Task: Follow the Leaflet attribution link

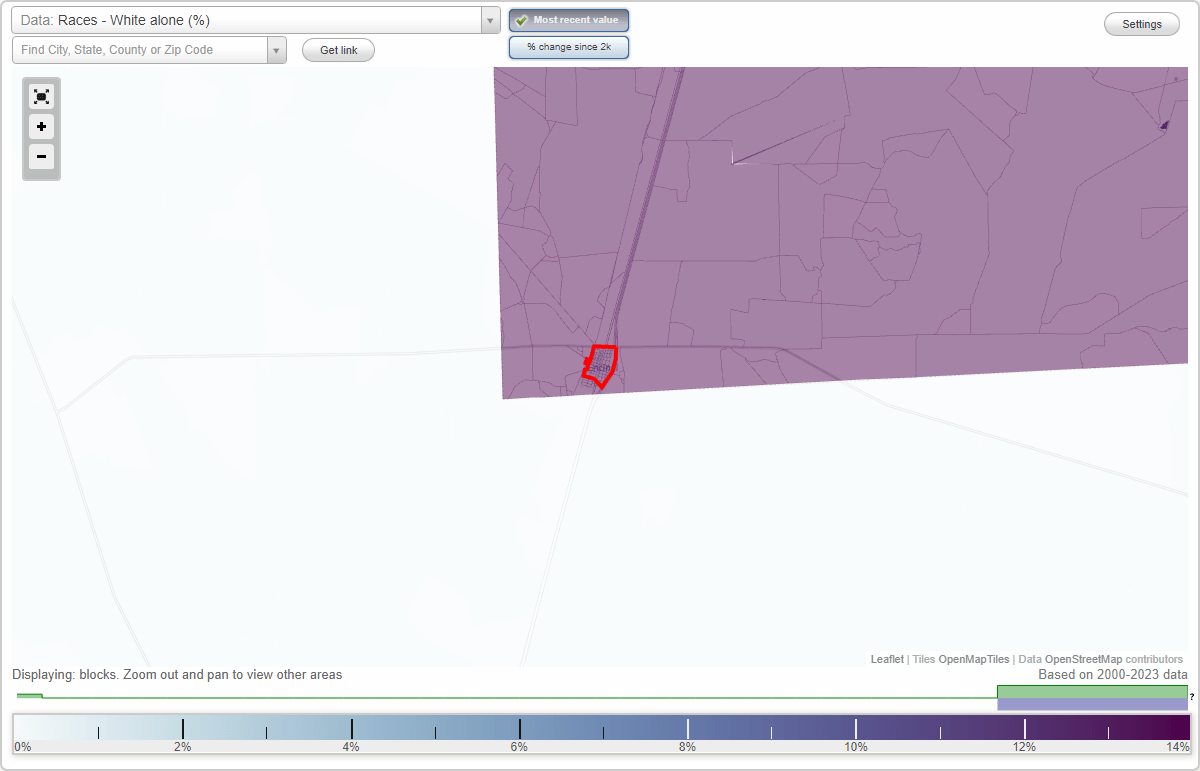Action: point(886,659)
